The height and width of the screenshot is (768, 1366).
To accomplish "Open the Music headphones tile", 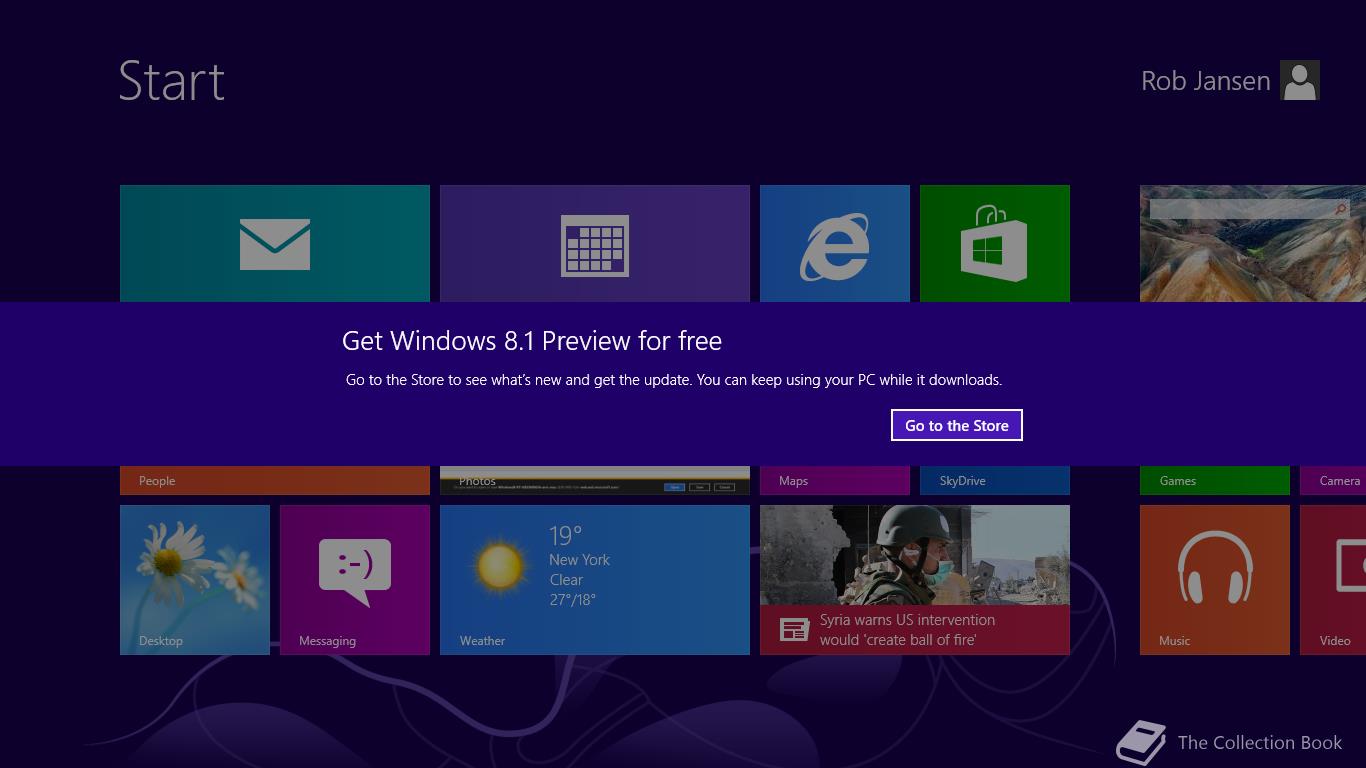I will pos(1215,580).
